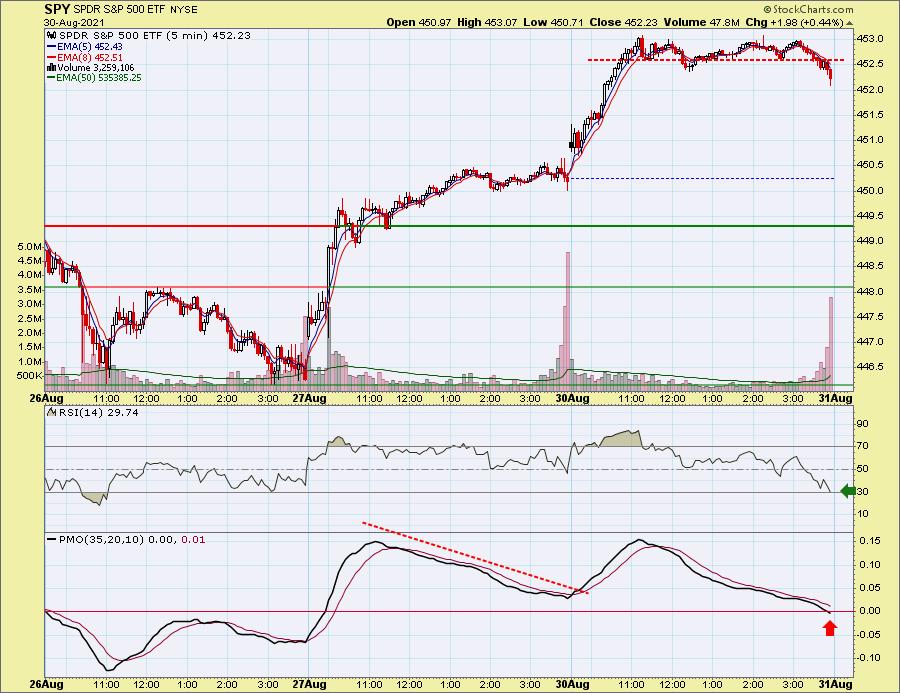Click the 2.5M volume axis label

[30, 319]
